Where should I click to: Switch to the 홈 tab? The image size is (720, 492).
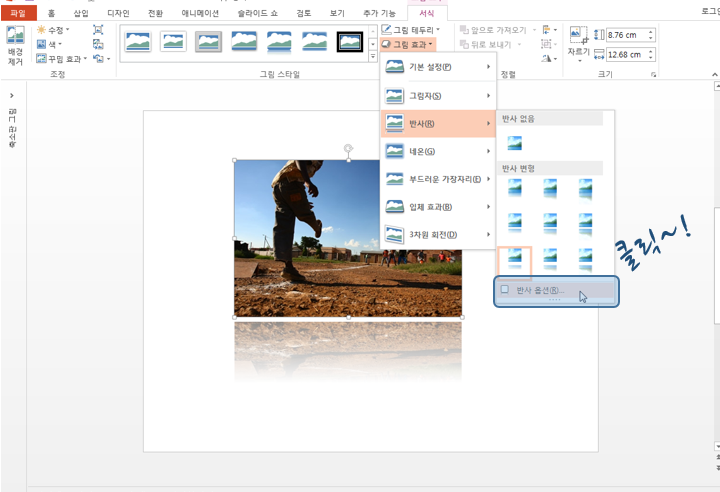tap(51, 13)
